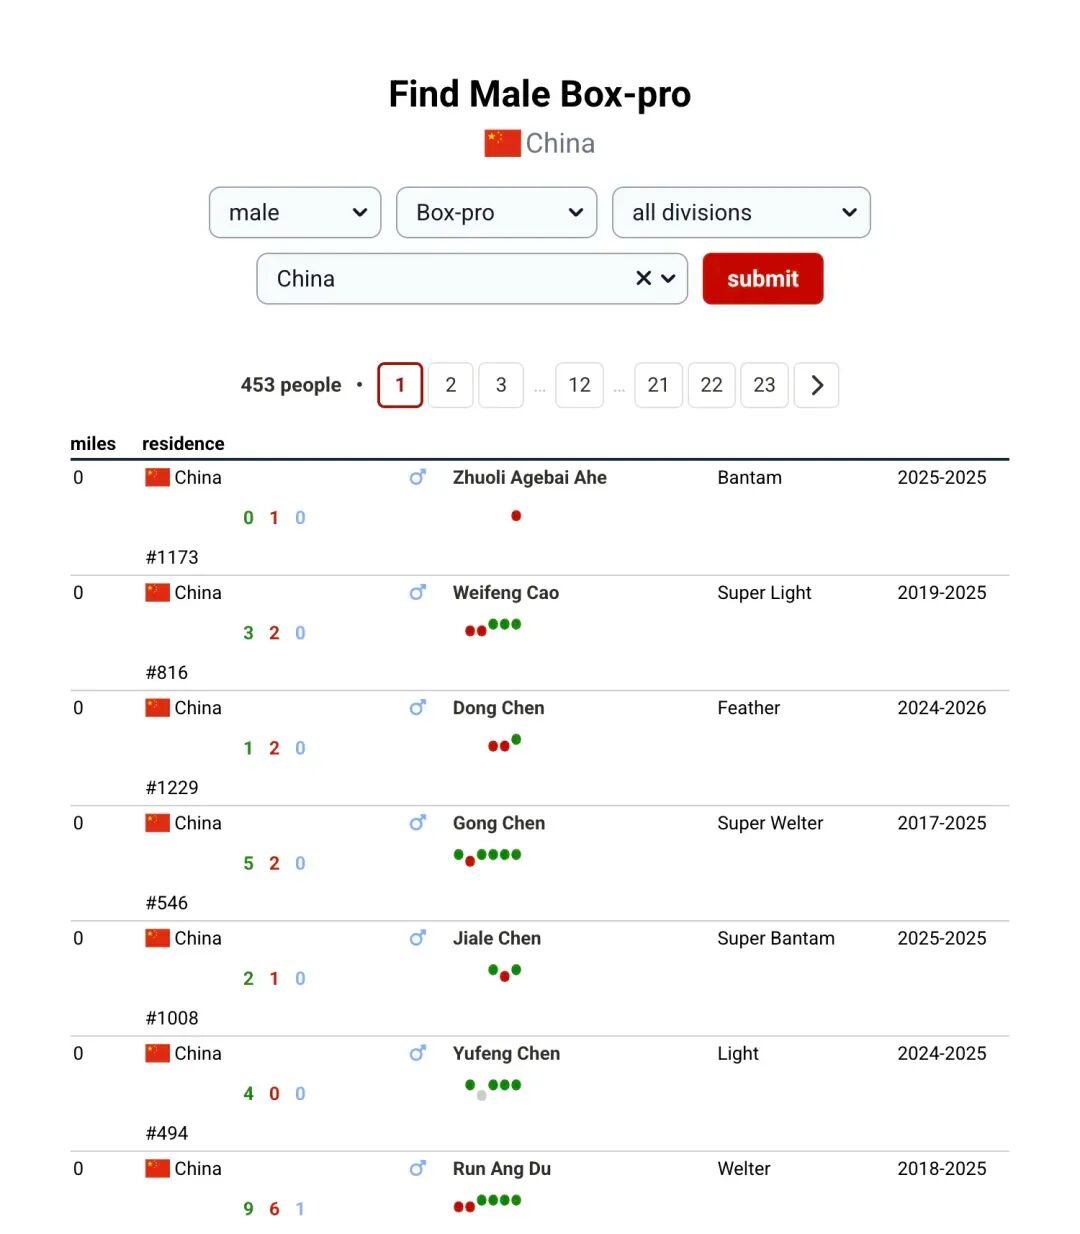Open the China country combo box
Image resolution: width=1080 pixels, height=1234 pixels.
[x=472, y=278]
